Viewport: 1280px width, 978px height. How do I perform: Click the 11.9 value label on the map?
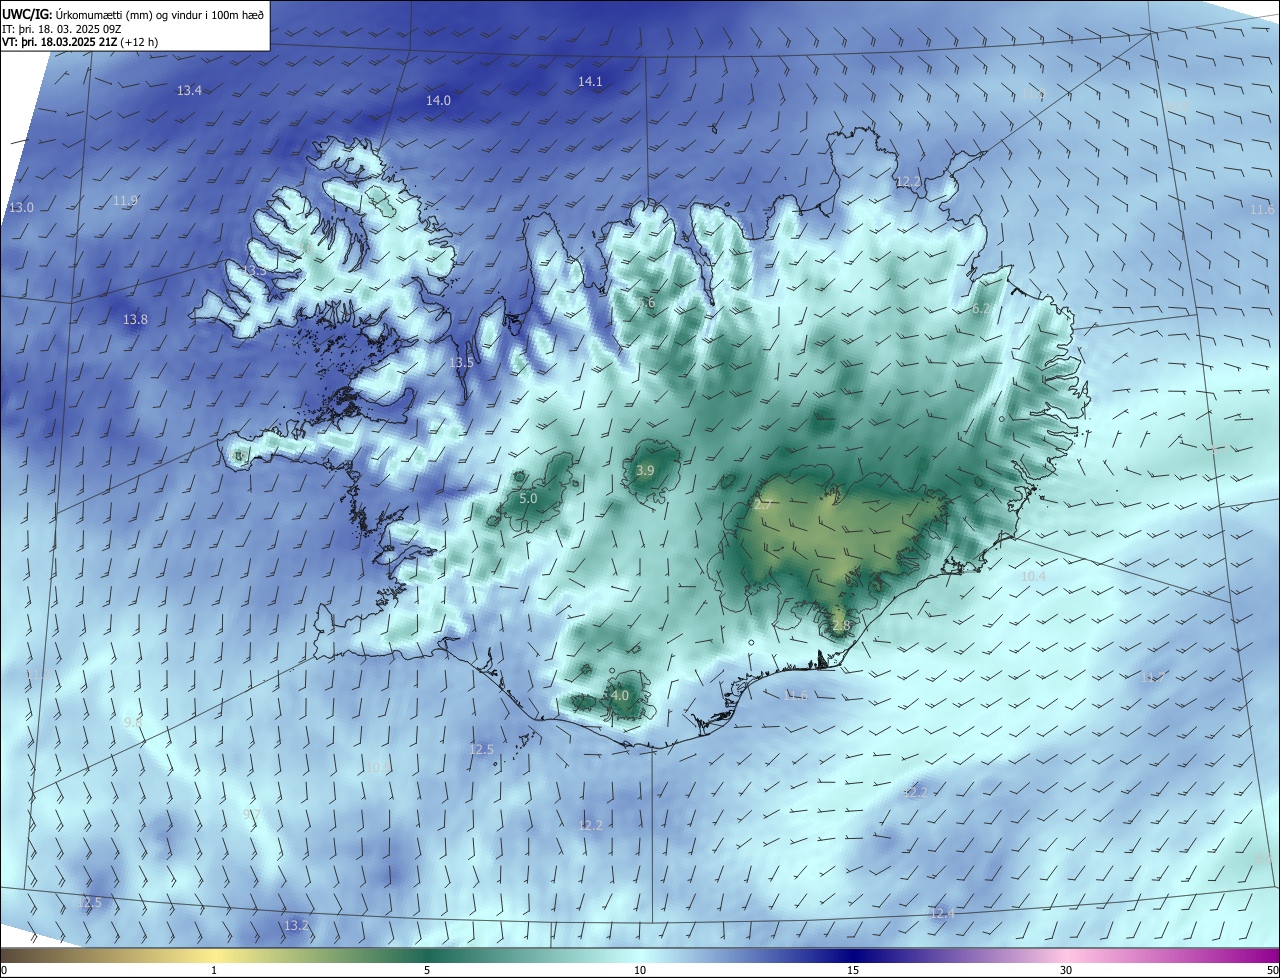tap(125, 201)
